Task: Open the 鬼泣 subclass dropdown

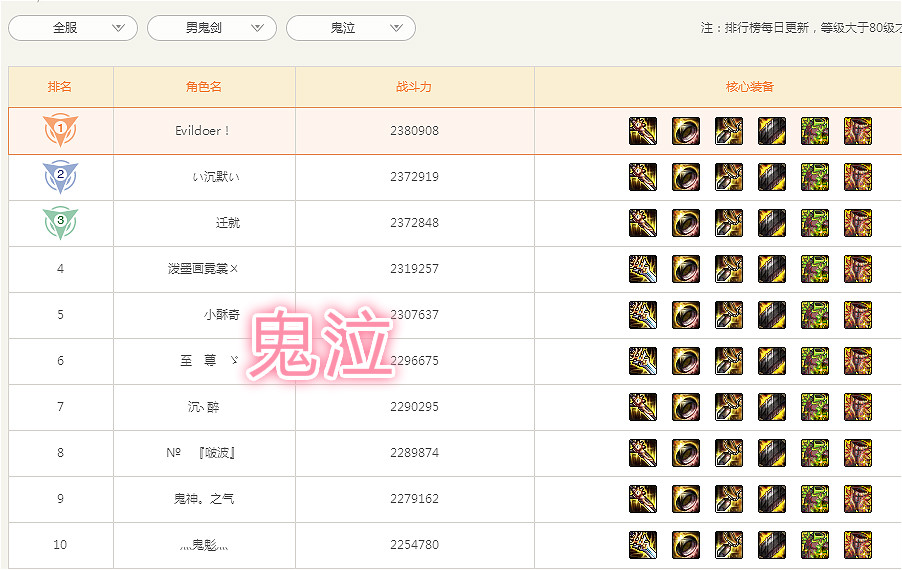Action: point(350,28)
